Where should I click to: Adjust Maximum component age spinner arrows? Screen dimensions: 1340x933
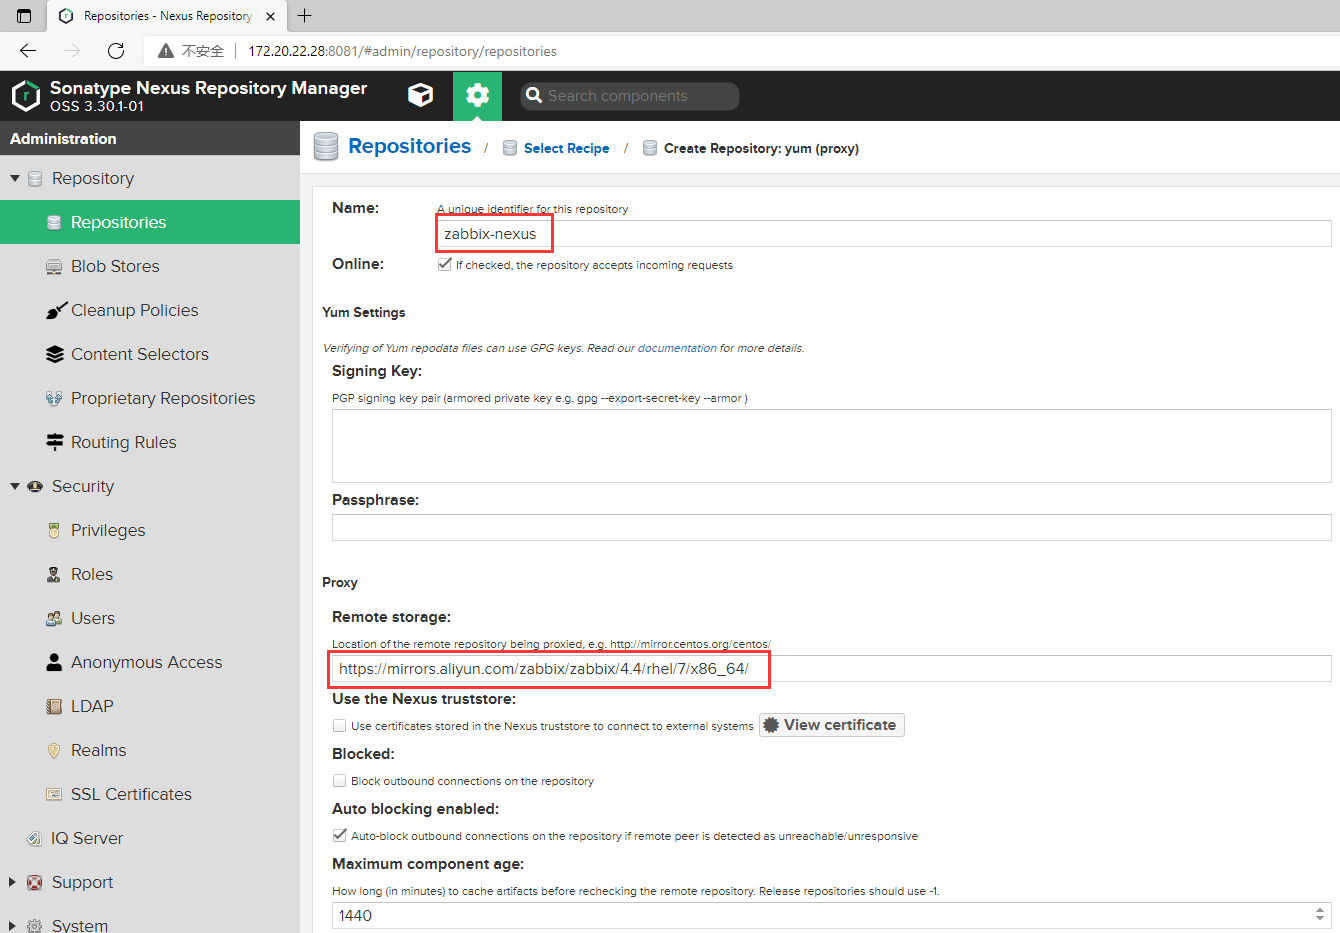tap(1320, 915)
